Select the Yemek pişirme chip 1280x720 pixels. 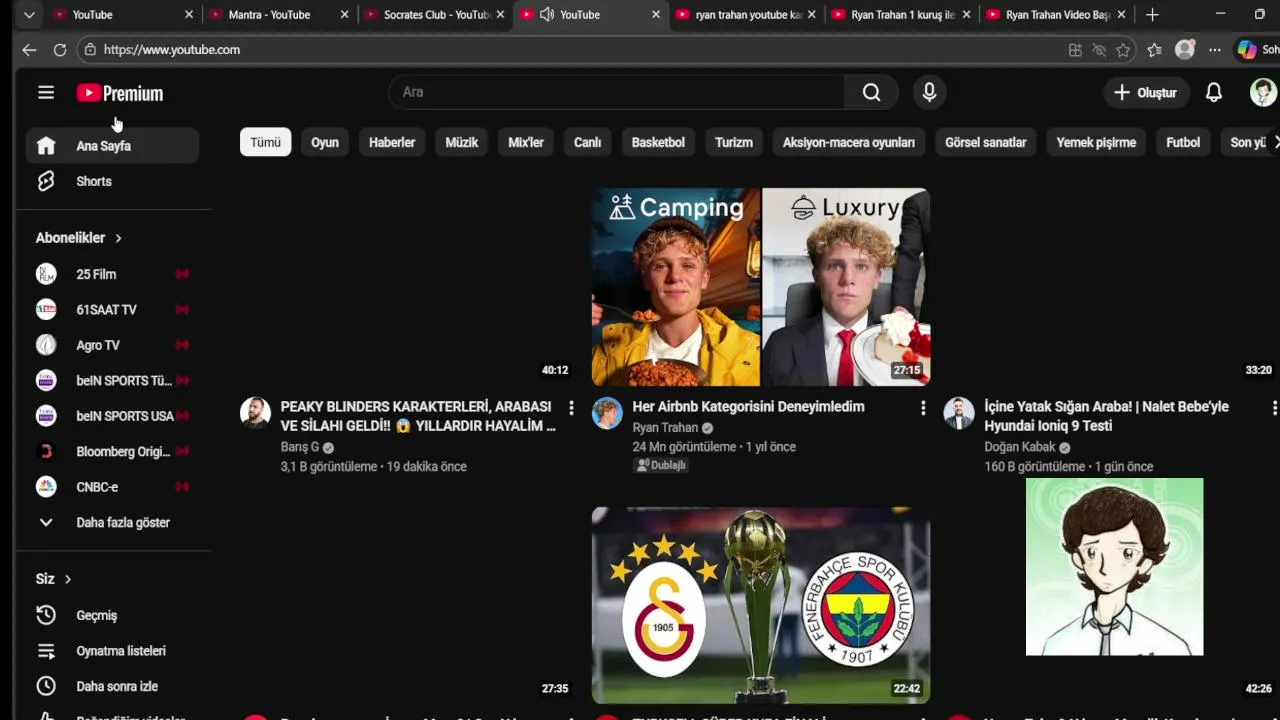pos(1096,142)
